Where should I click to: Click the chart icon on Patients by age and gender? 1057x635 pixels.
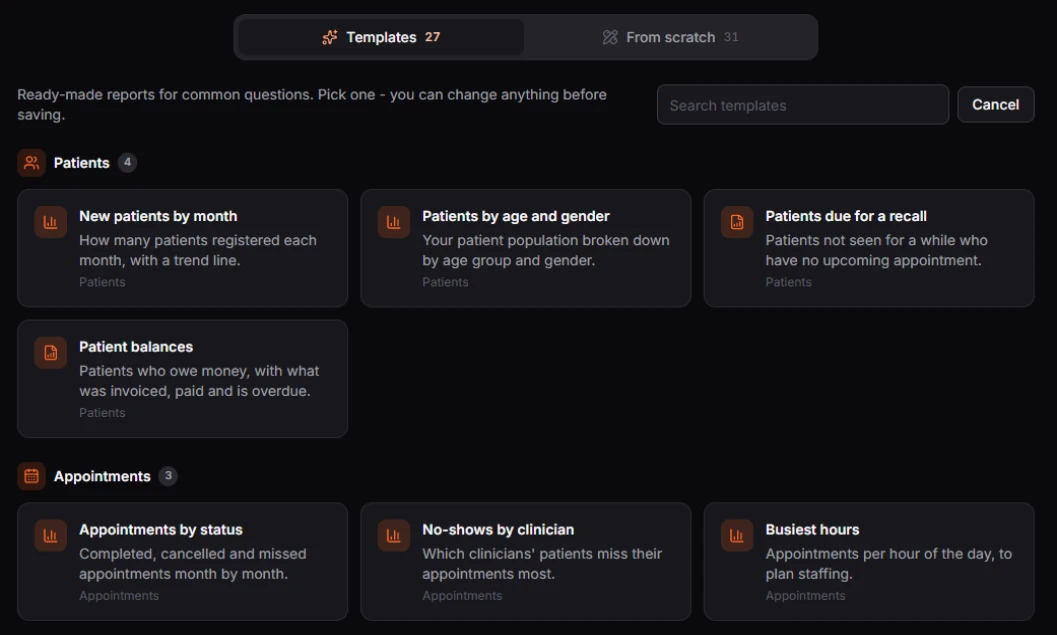394,222
